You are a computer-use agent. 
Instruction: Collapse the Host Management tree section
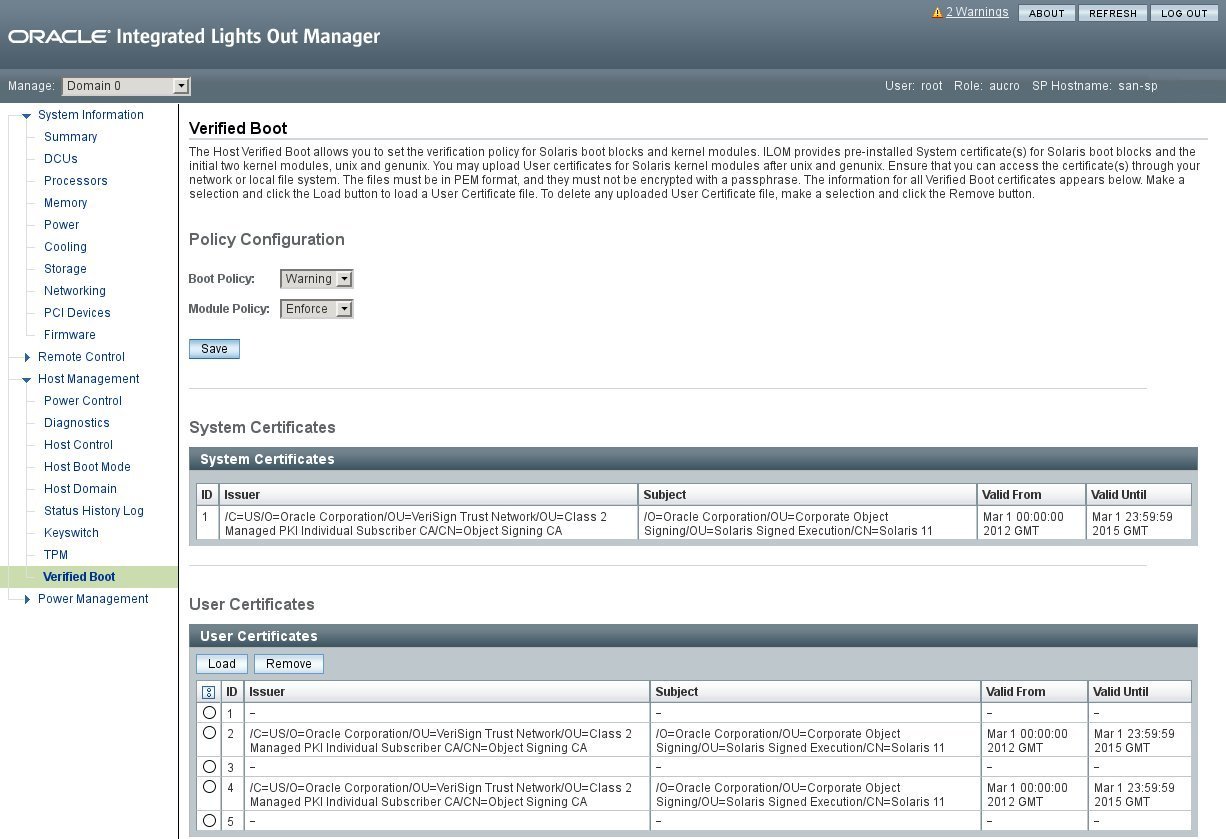26,379
